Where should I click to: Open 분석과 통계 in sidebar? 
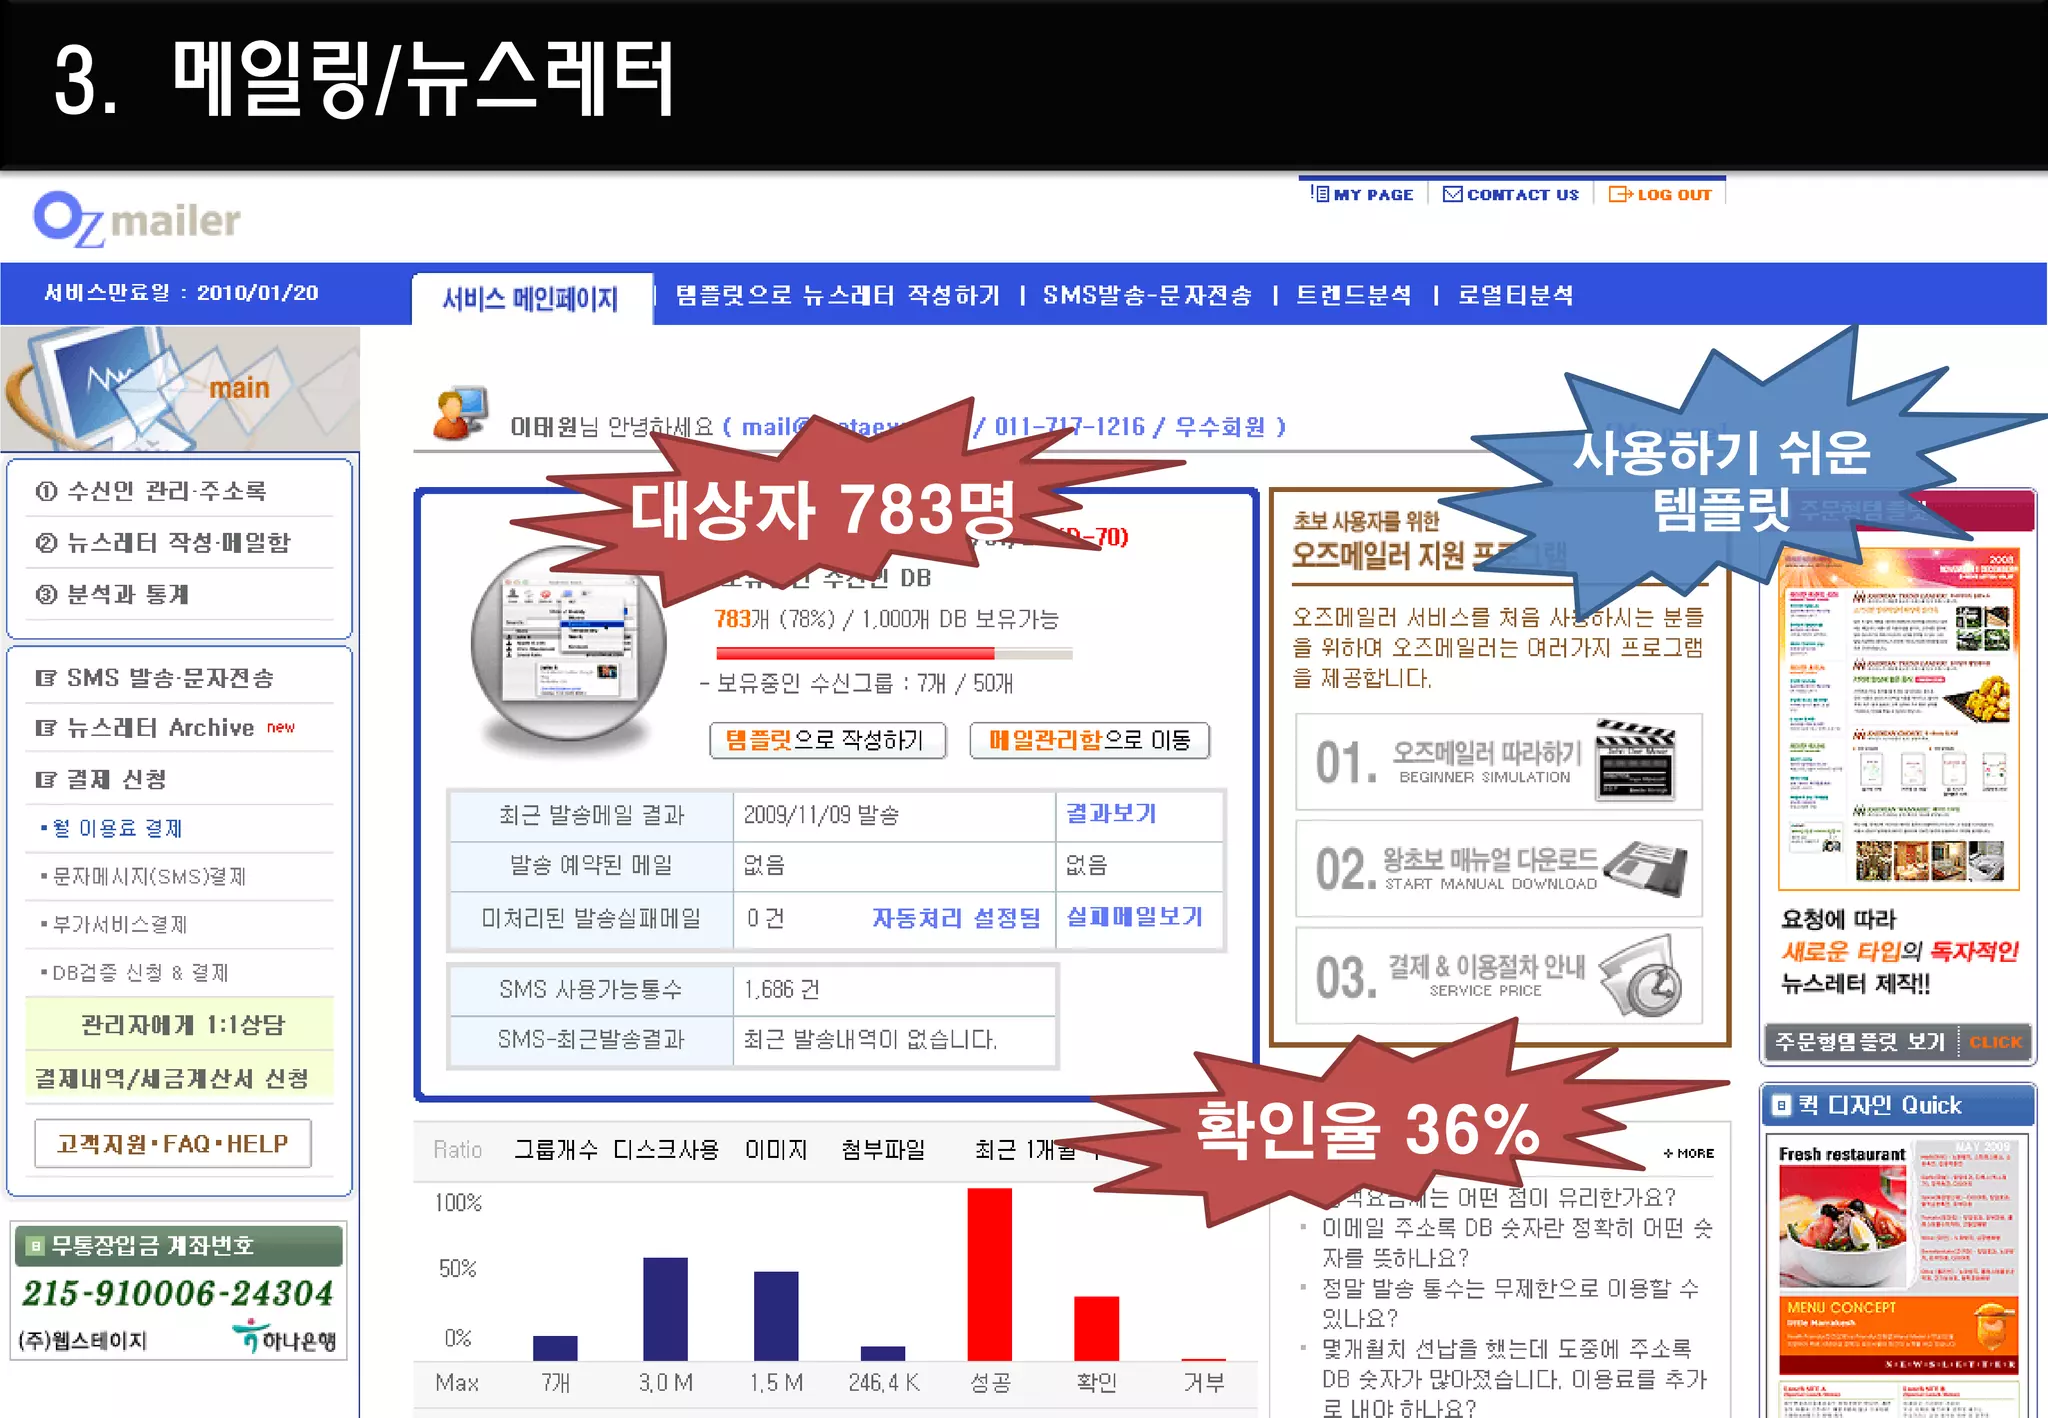tap(112, 595)
